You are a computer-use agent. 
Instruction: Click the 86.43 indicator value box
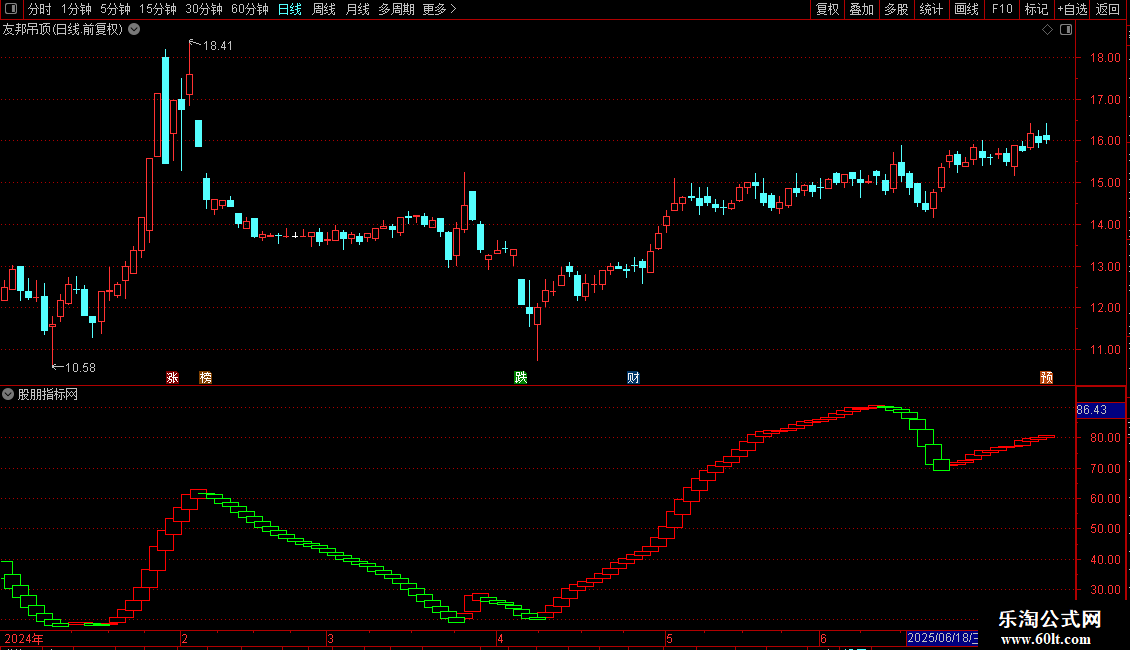click(x=1100, y=410)
